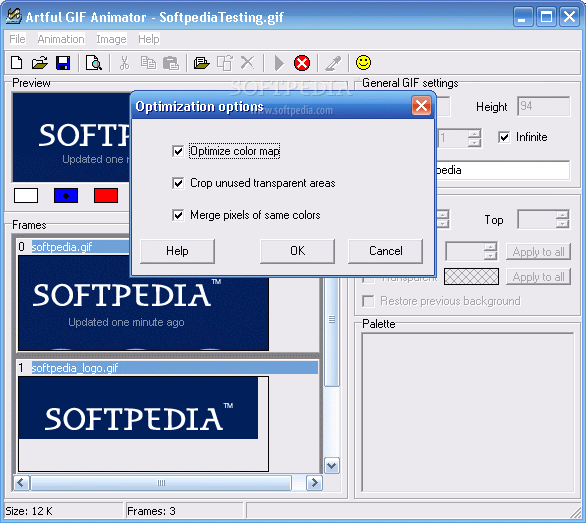This screenshot has width=586, height=523.
Task: Maximize the Artful GIF Animator window
Action: point(546,16)
